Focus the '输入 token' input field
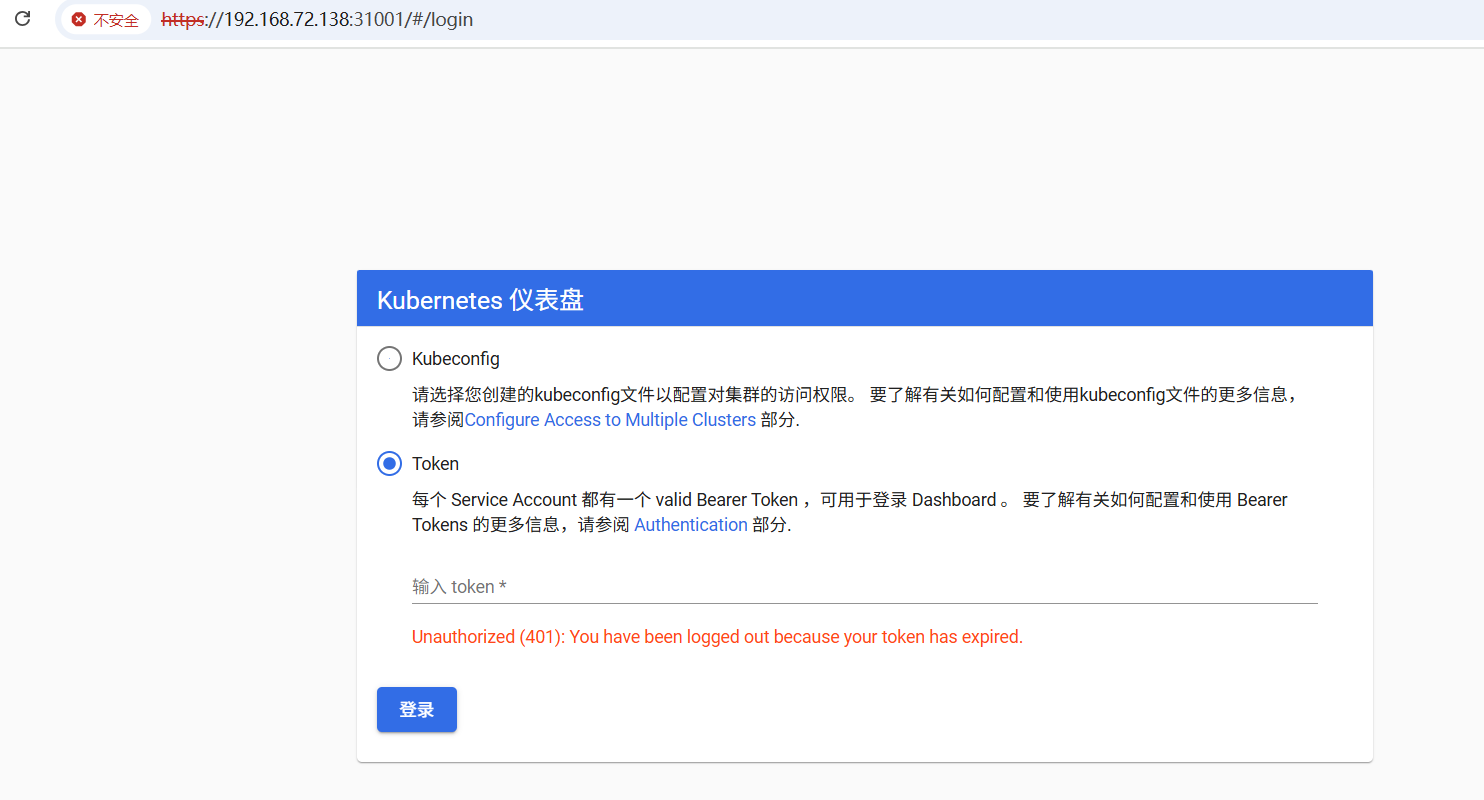1484x800 pixels. tap(865, 586)
